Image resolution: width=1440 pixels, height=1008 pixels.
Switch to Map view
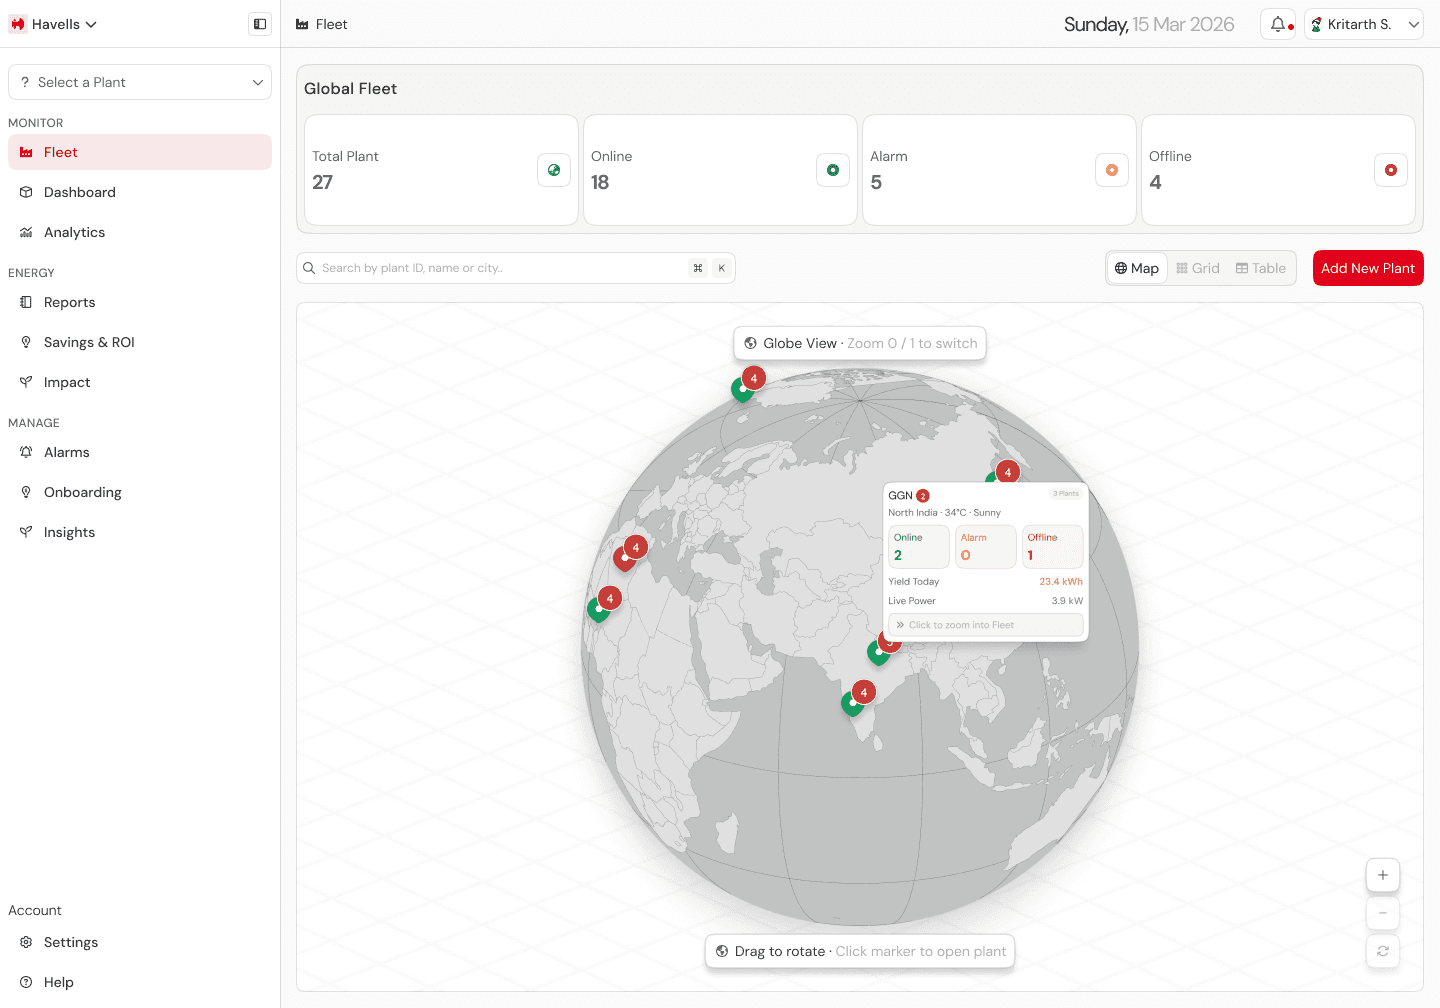[x=1137, y=268]
